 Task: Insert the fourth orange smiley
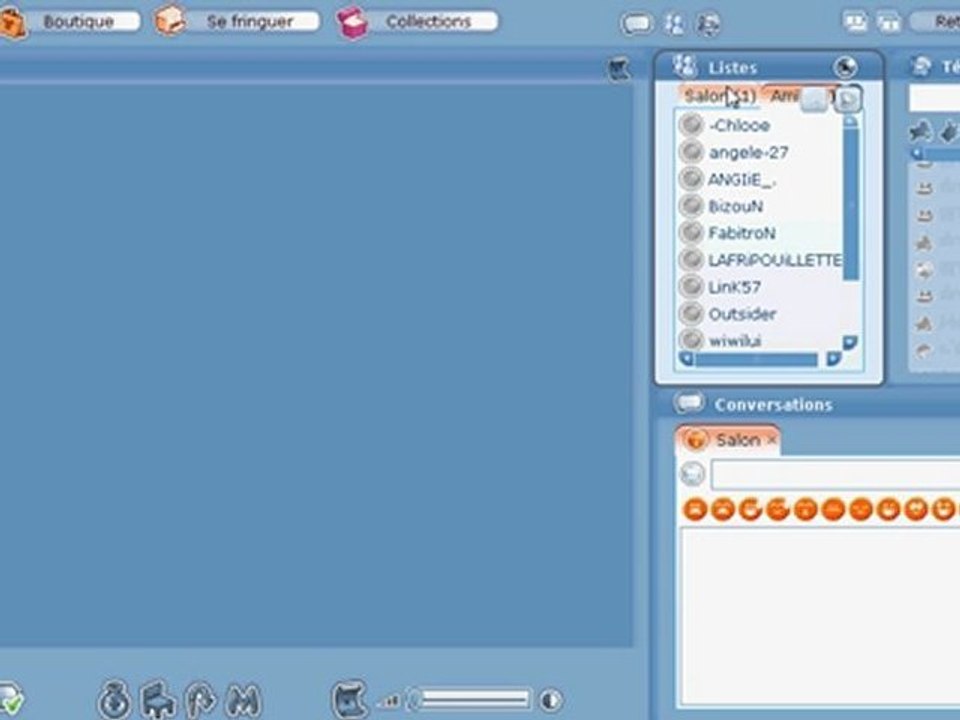[x=778, y=509]
